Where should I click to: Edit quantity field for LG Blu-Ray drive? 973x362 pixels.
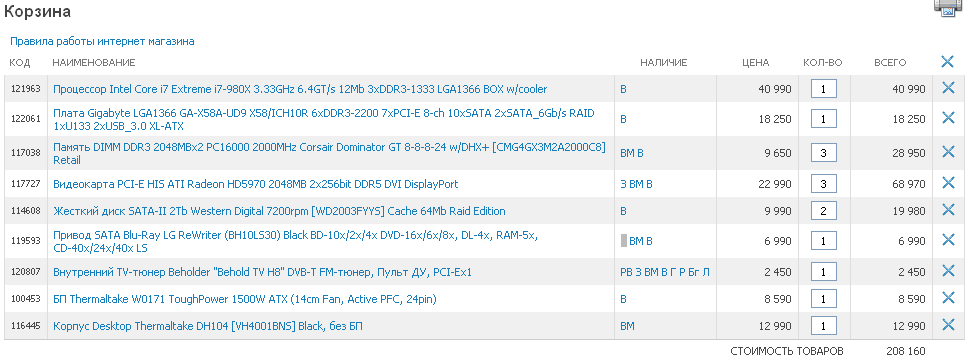click(823, 241)
